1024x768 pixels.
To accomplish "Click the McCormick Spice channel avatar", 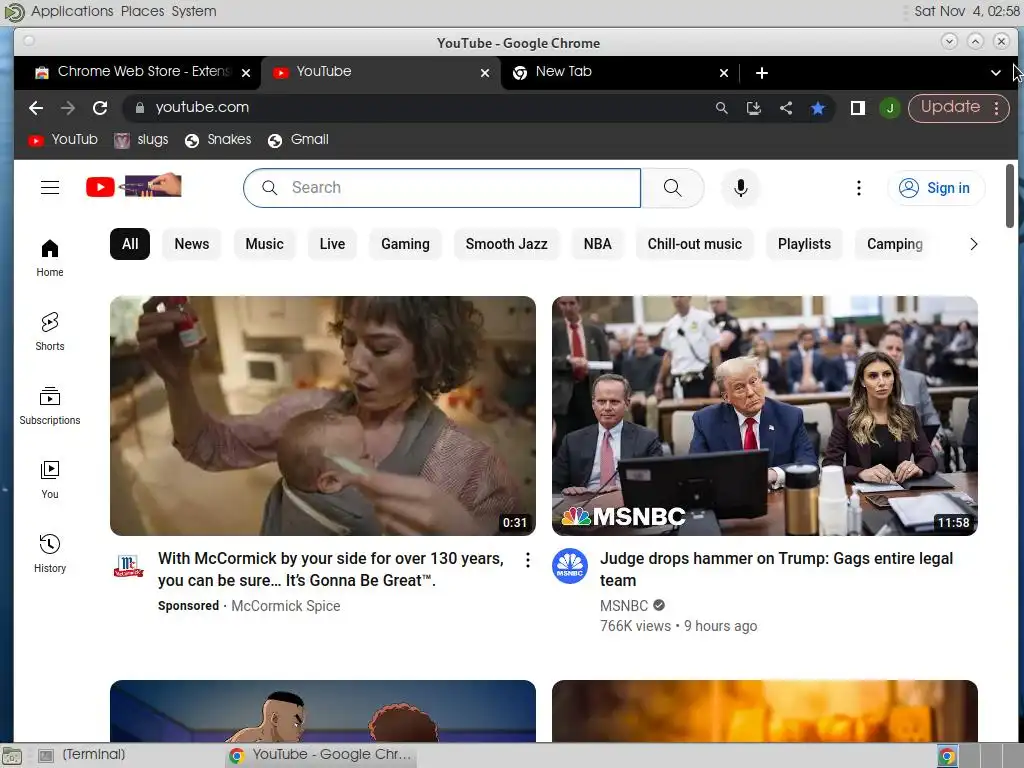I will point(129,566).
